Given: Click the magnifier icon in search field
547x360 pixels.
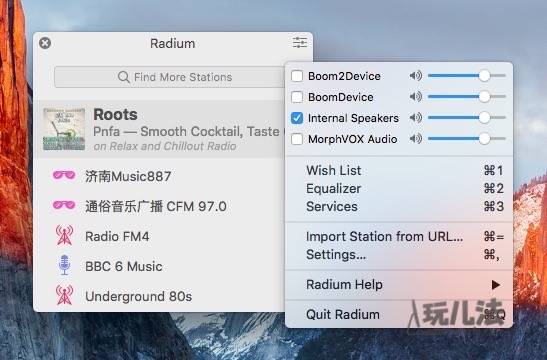Looking at the screenshot, I should [123, 77].
